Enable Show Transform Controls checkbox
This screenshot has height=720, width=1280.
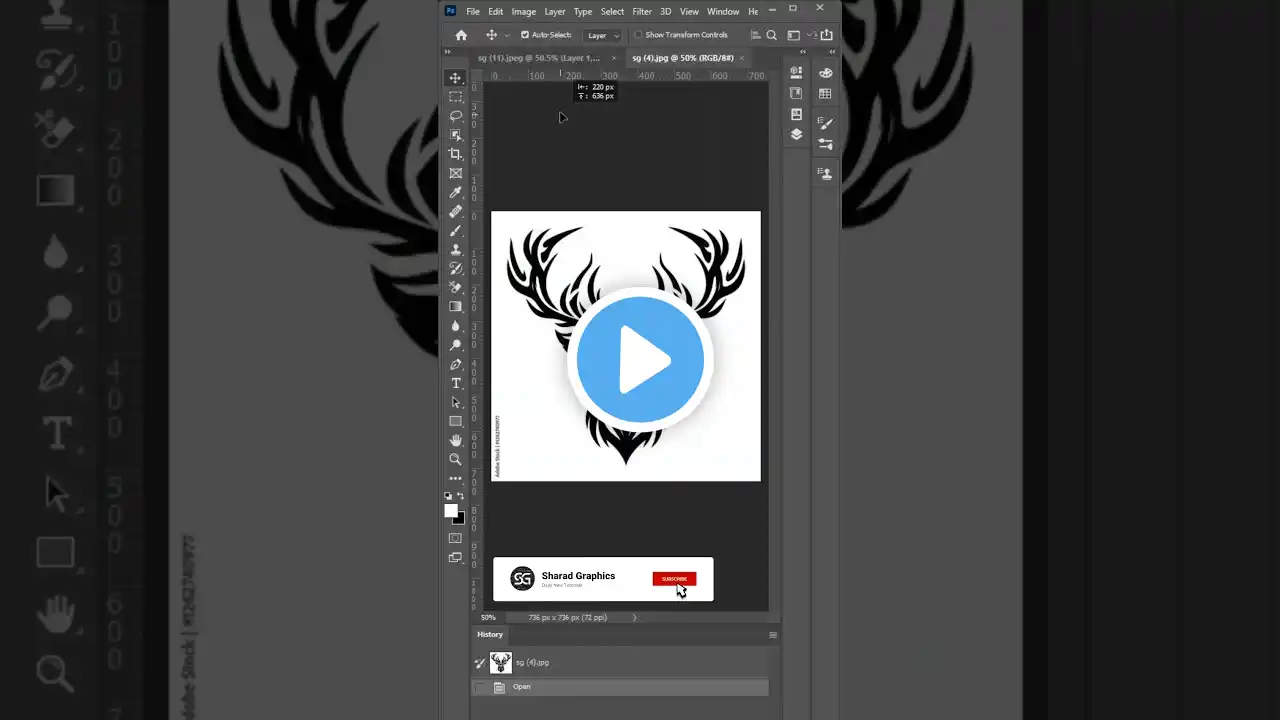638,35
